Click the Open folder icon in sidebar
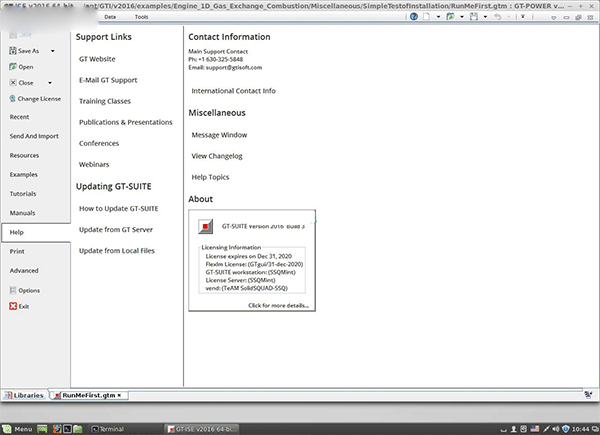Screen dimensions: 600x435 (x=13, y=67)
